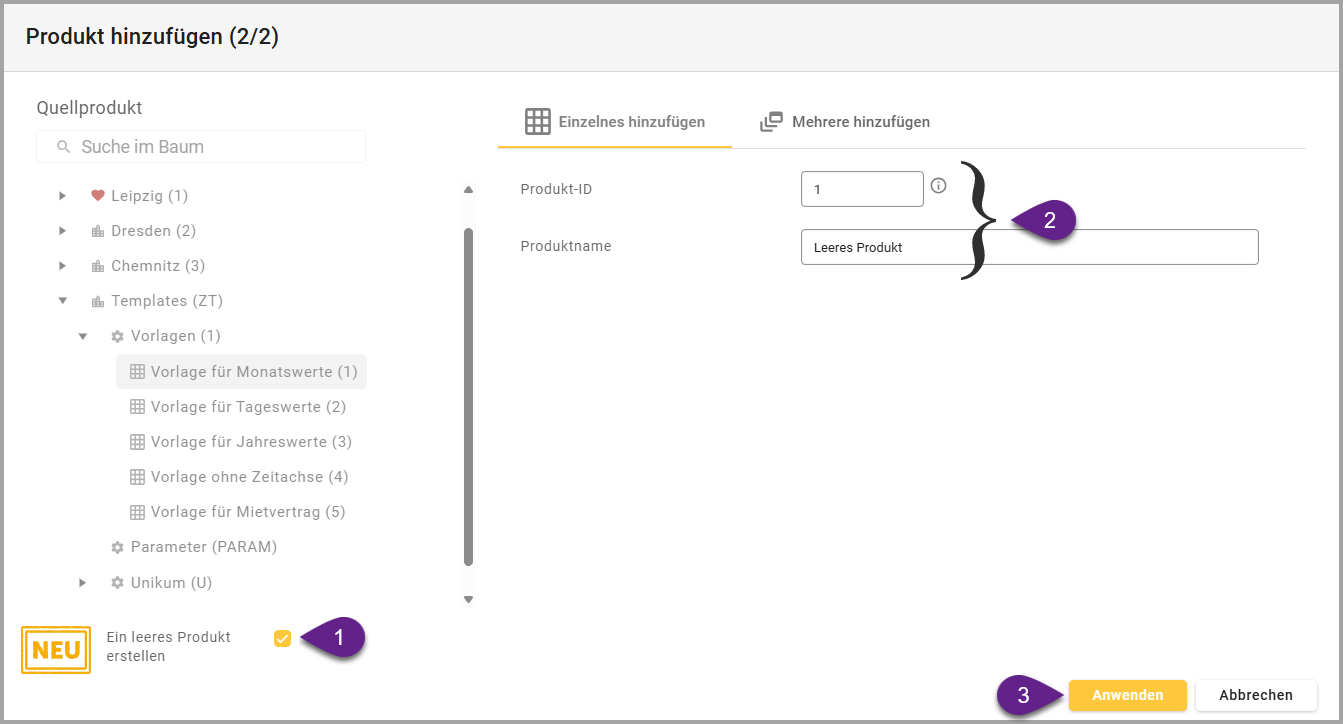This screenshot has height=724, width=1343.
Task: Click the tree scrollbar up arrow
Action: point(468,189)
